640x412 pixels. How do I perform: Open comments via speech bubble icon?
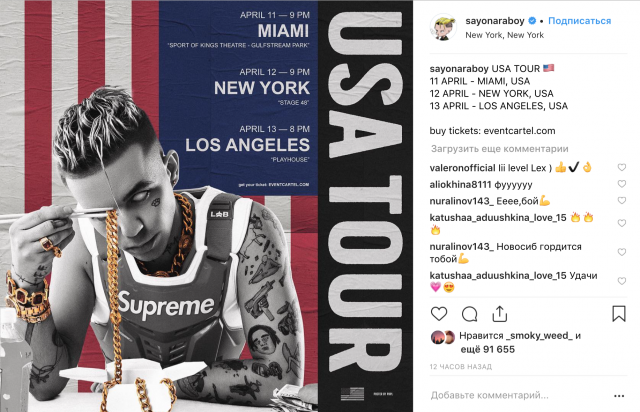coord(469,314)
